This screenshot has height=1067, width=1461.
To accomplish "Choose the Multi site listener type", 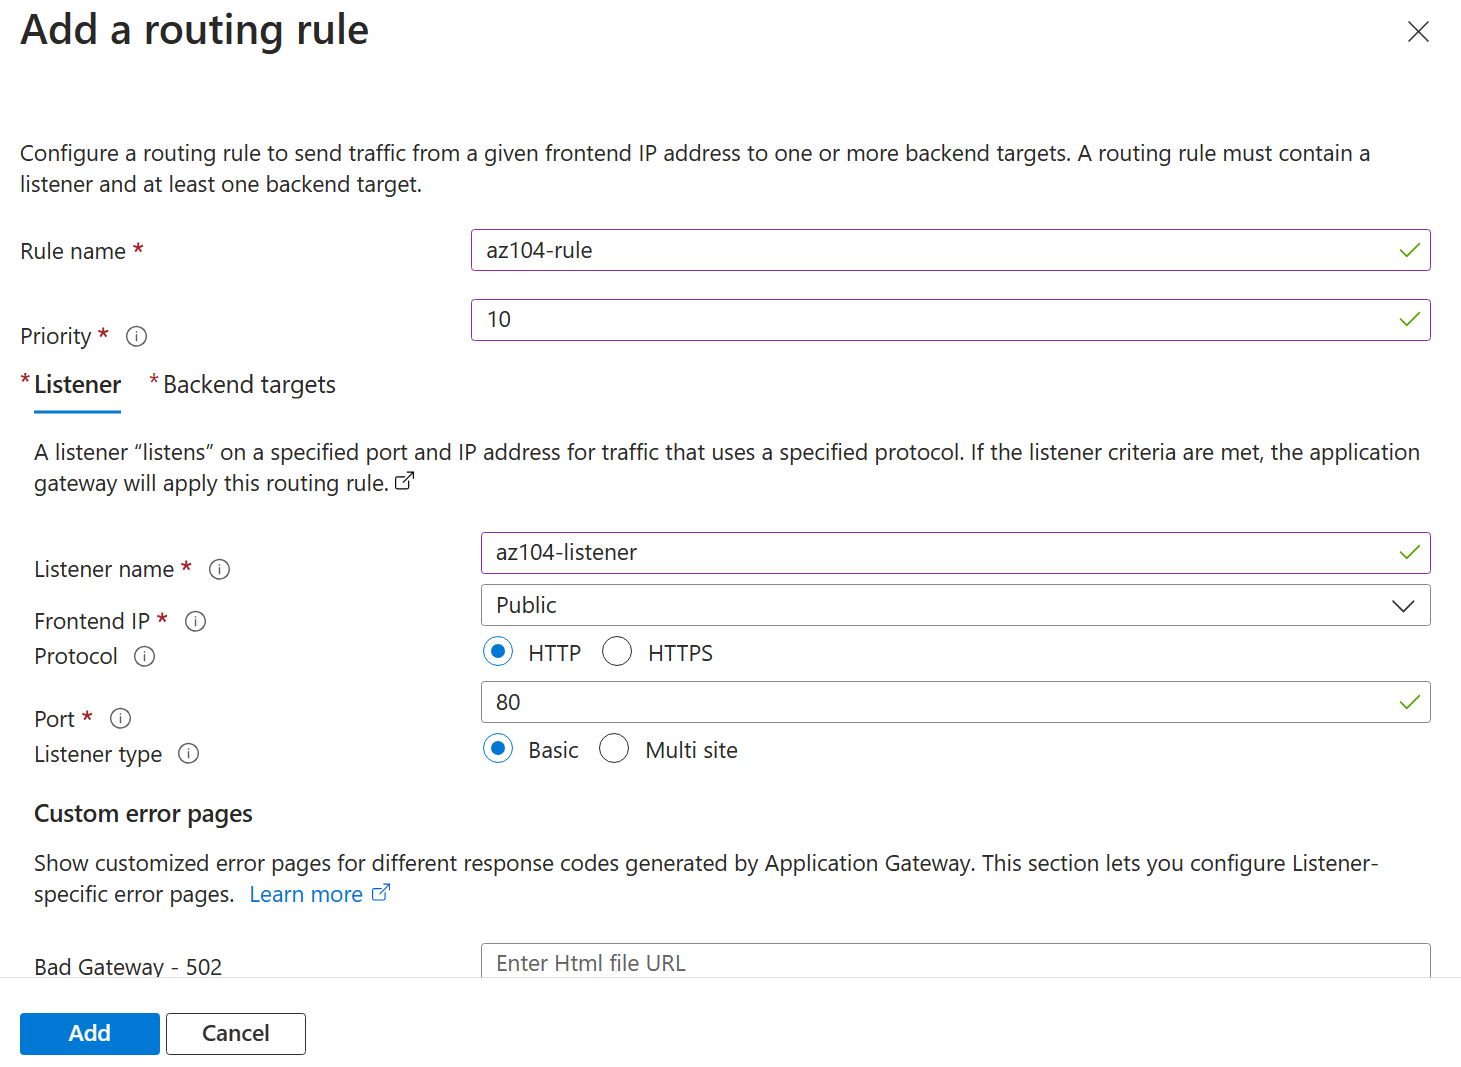I will 614,748.
